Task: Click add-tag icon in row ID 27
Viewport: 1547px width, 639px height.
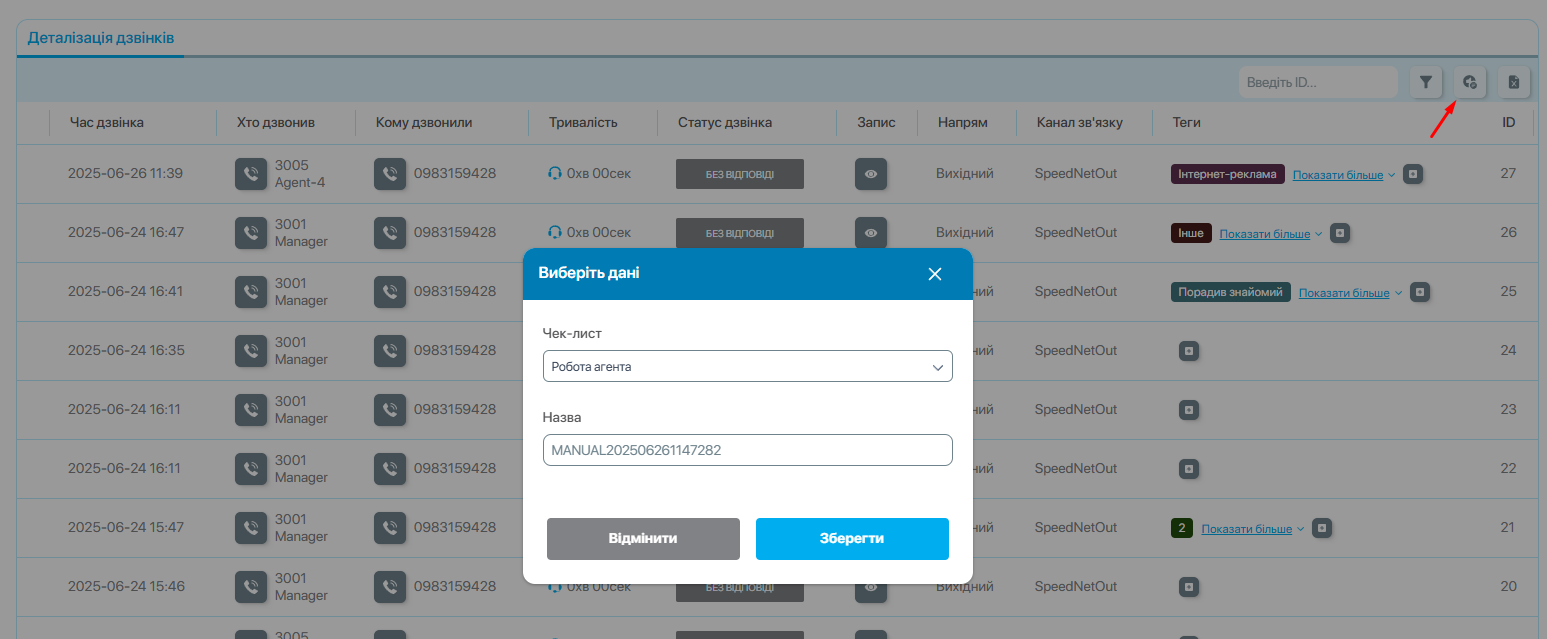Action: tap(1413, 174)
